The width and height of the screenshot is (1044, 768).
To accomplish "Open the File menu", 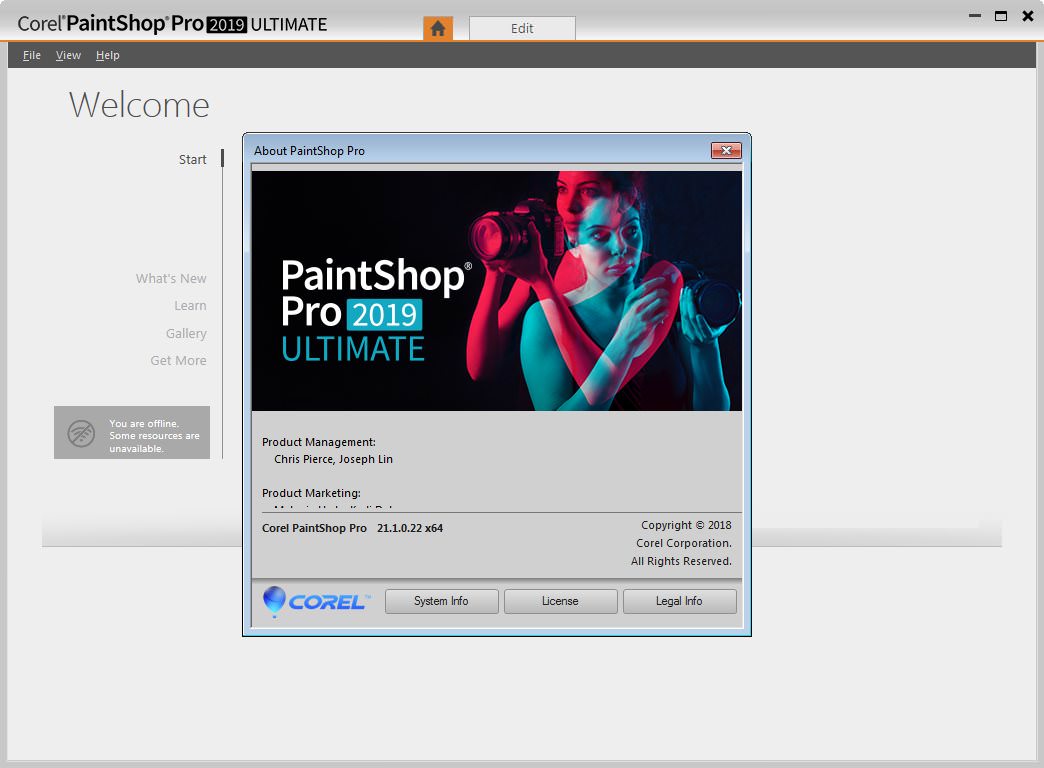I will tap(31, 55).
